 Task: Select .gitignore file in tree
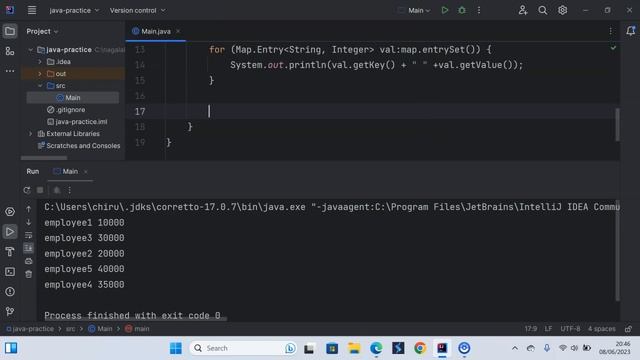[66, 110]
